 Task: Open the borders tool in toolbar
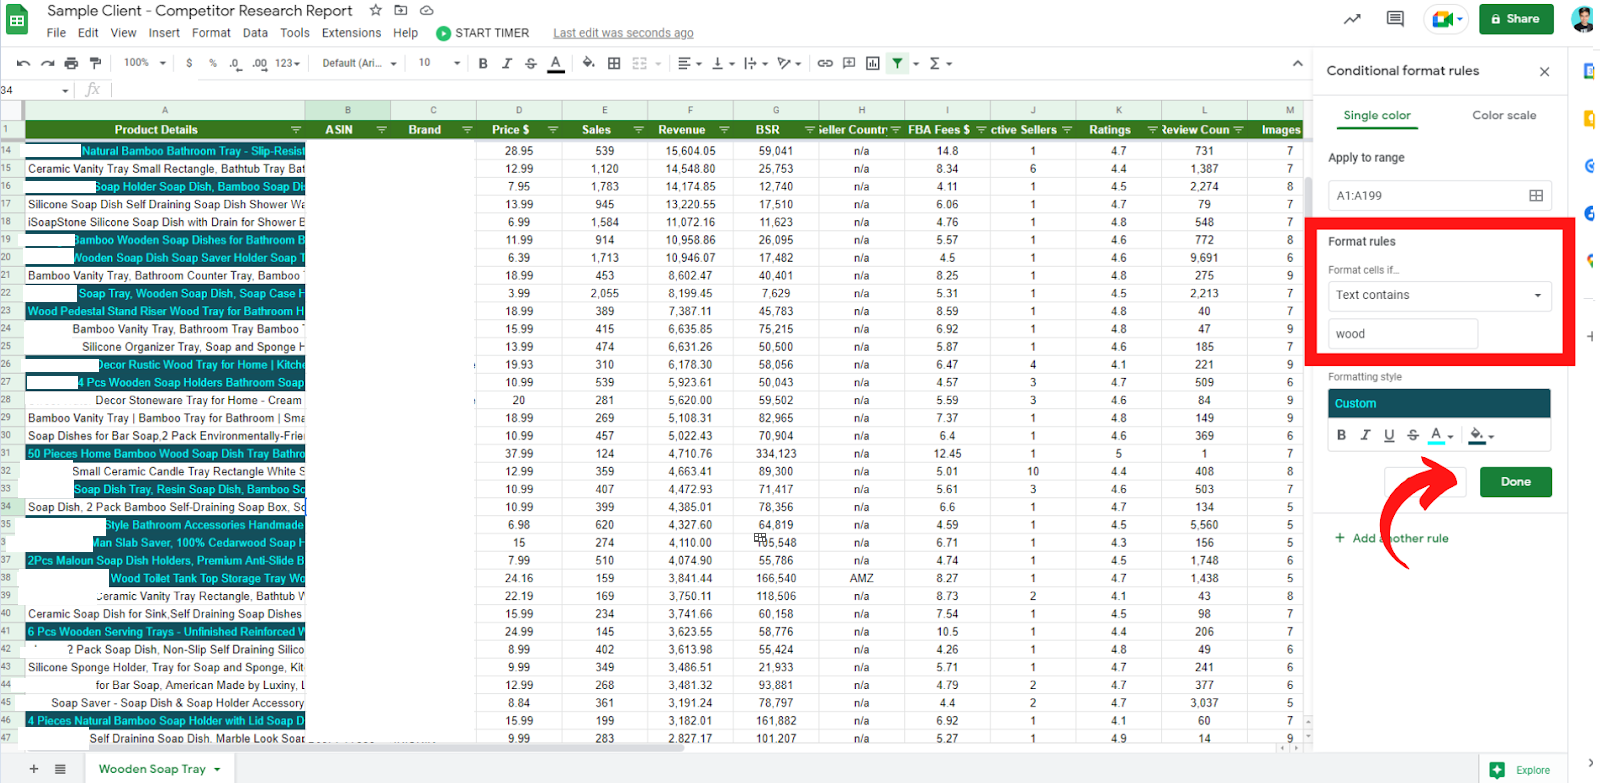click(x=614, y=63)
